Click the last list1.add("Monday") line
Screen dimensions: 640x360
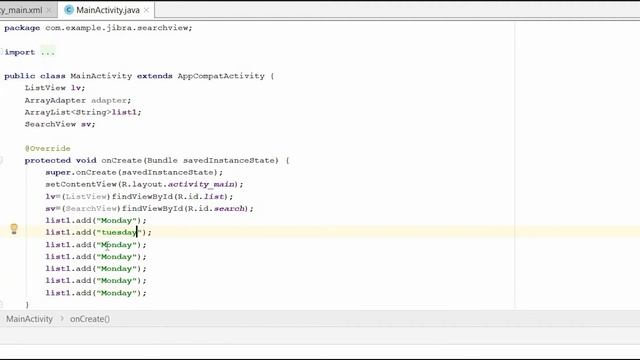tap(96, 293)
